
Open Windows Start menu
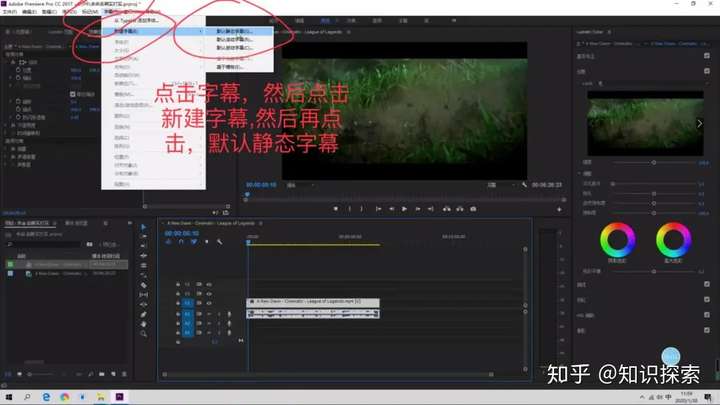8,397
